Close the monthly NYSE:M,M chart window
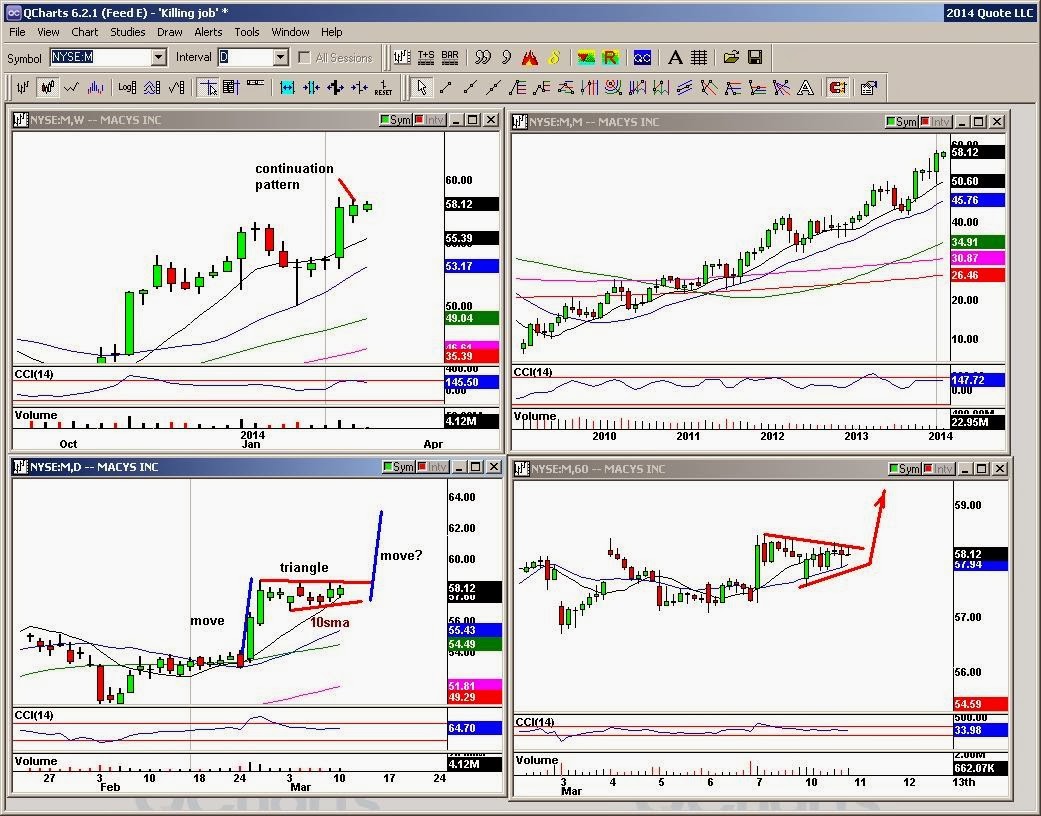Screen dimensions: 1041x816 pyautogui.click(x=997, y=122)
